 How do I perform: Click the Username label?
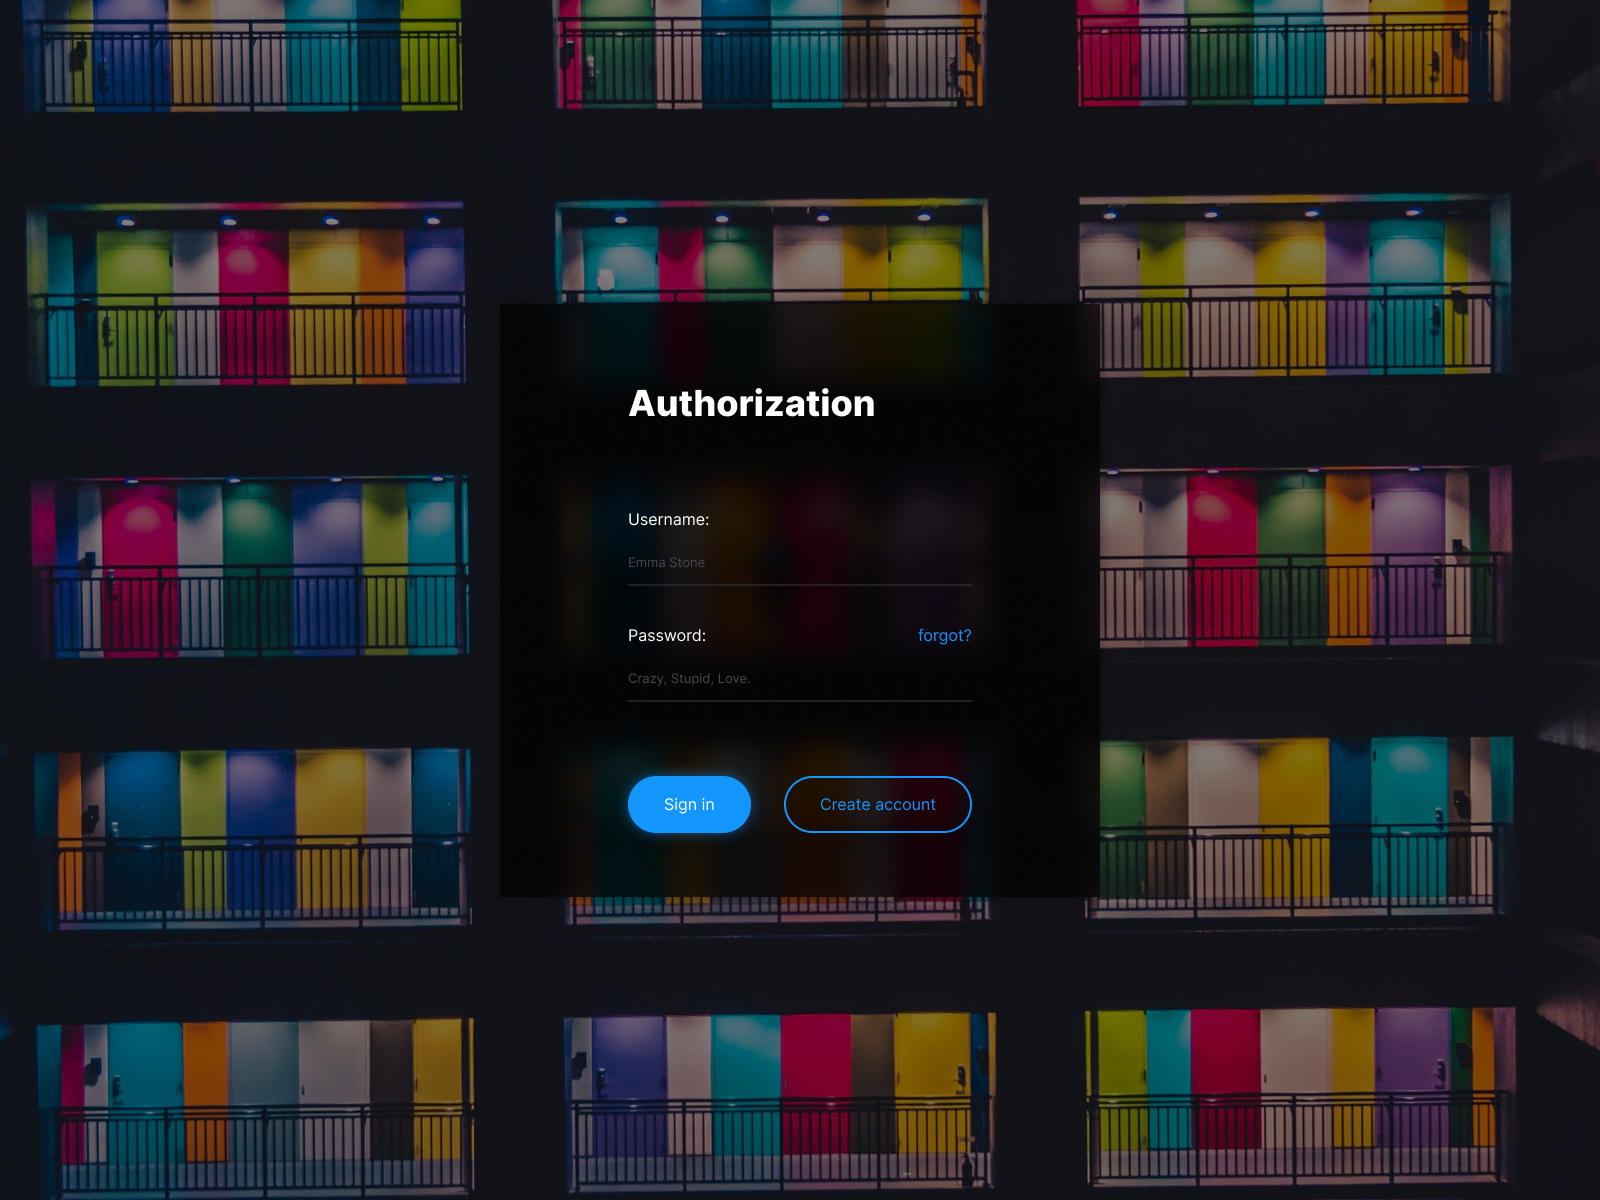point(668,520)
